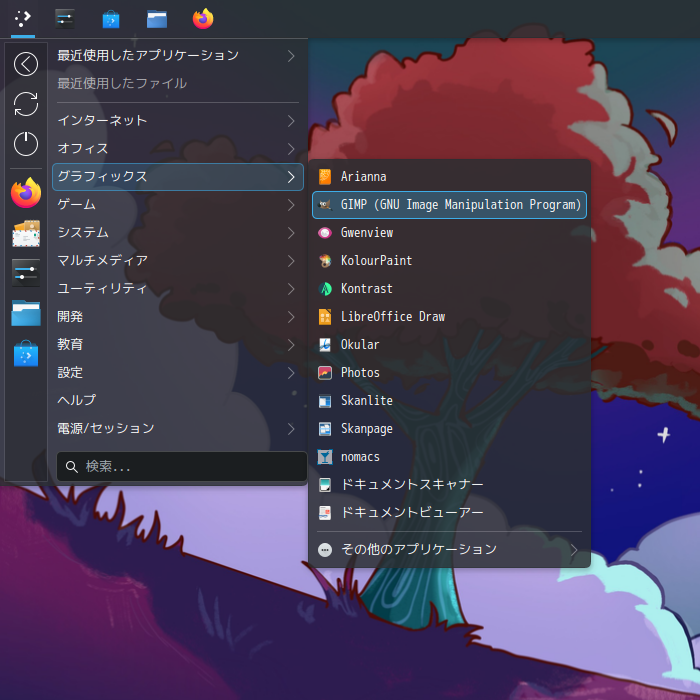Click the nomacs icon
Screen dimensions: 700x700
pos(325,457)
